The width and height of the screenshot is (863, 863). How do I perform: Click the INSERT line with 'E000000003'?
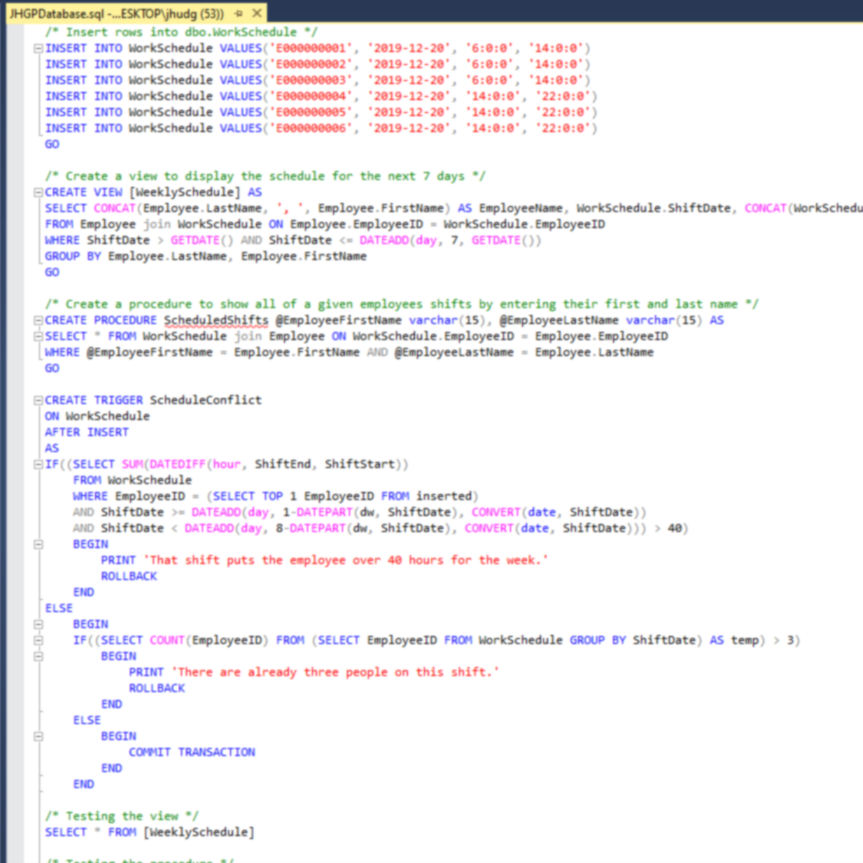(x=318, y=80)
